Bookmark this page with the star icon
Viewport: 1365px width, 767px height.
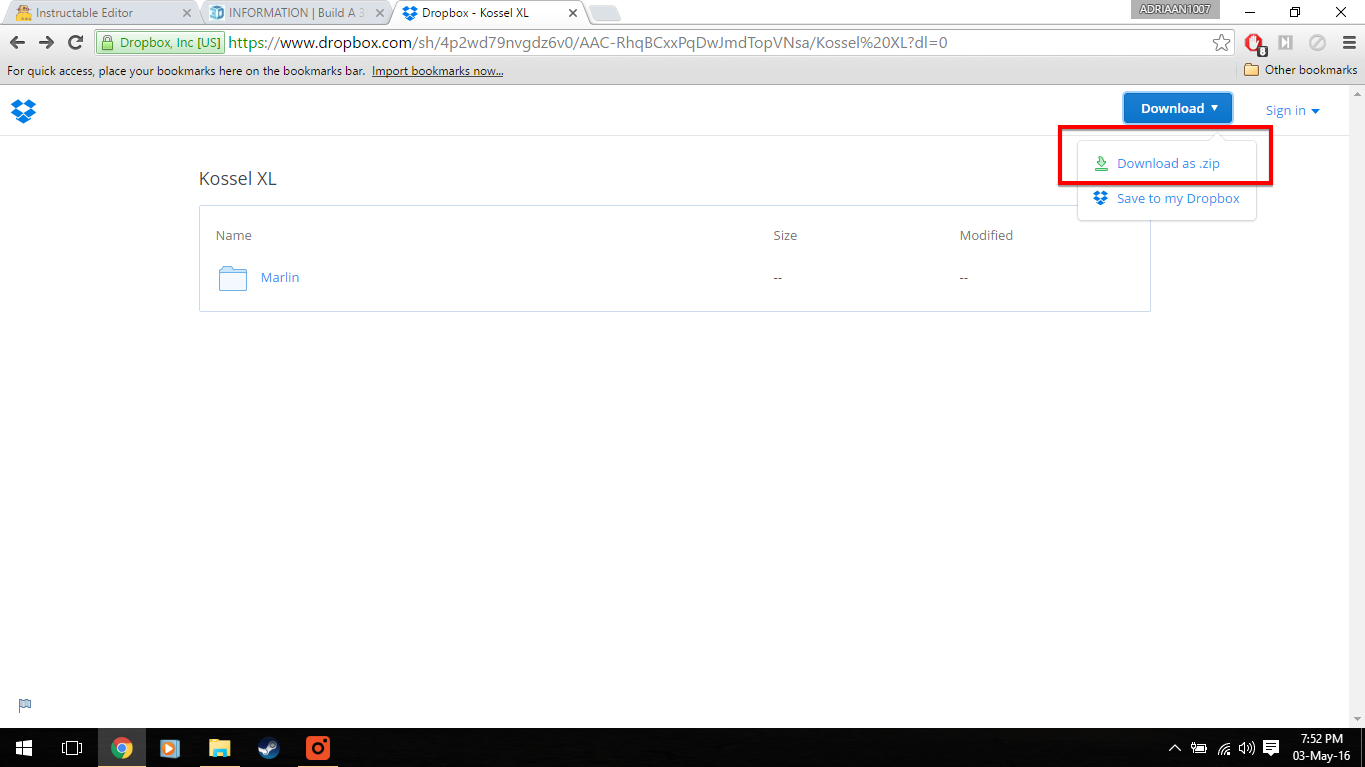click(1222, 43)
